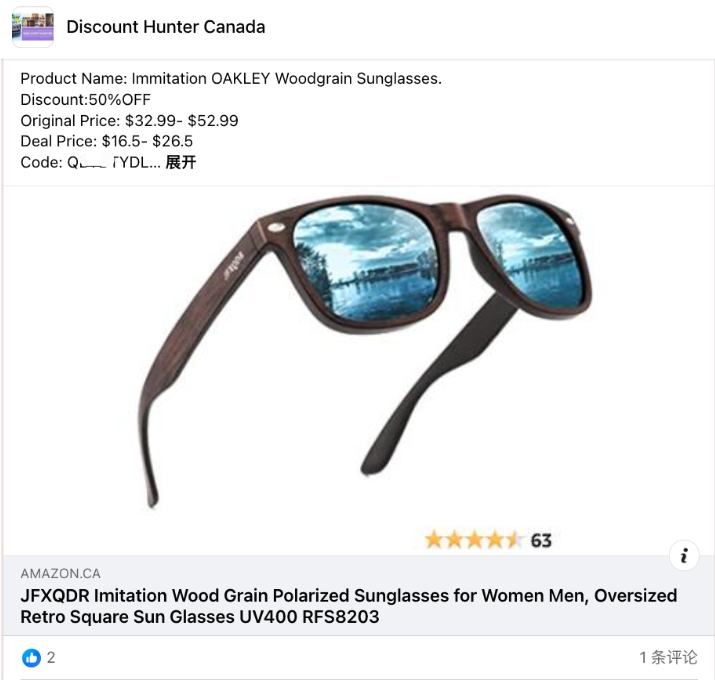Viewport: 715px width, 682px height.
Task: Open Discount Hunter Canada profile picture
Action: tap(33, 27)
